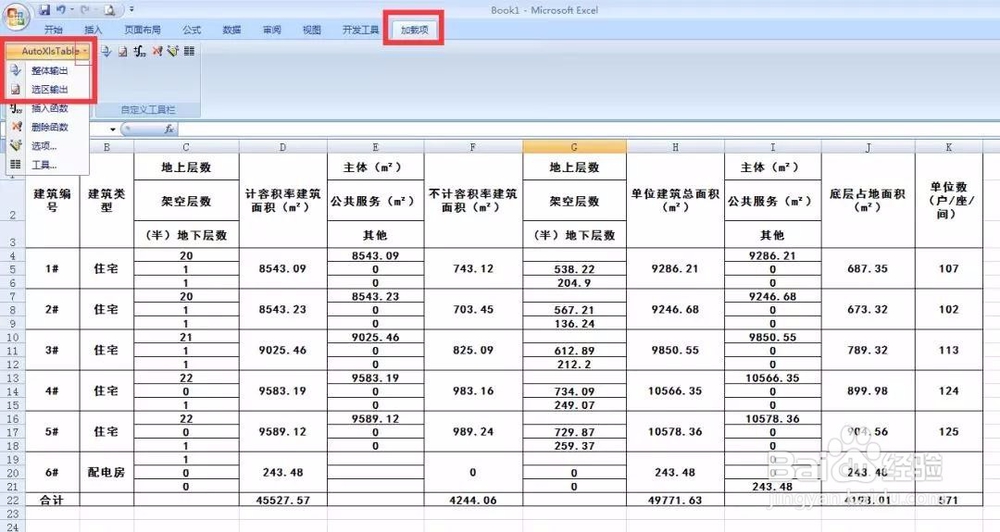Screen dimensions: 1000x532
Task: Switch to the 插入 ribbon tab
Action: [x=93, y=29]
